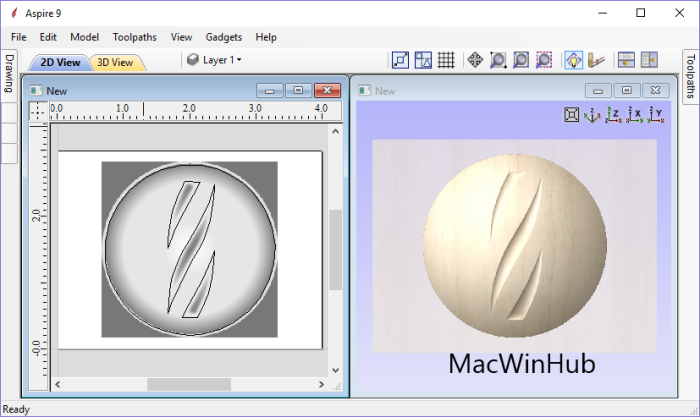Toggle toolpath drawing pencil icon

[x=596, y=60]
